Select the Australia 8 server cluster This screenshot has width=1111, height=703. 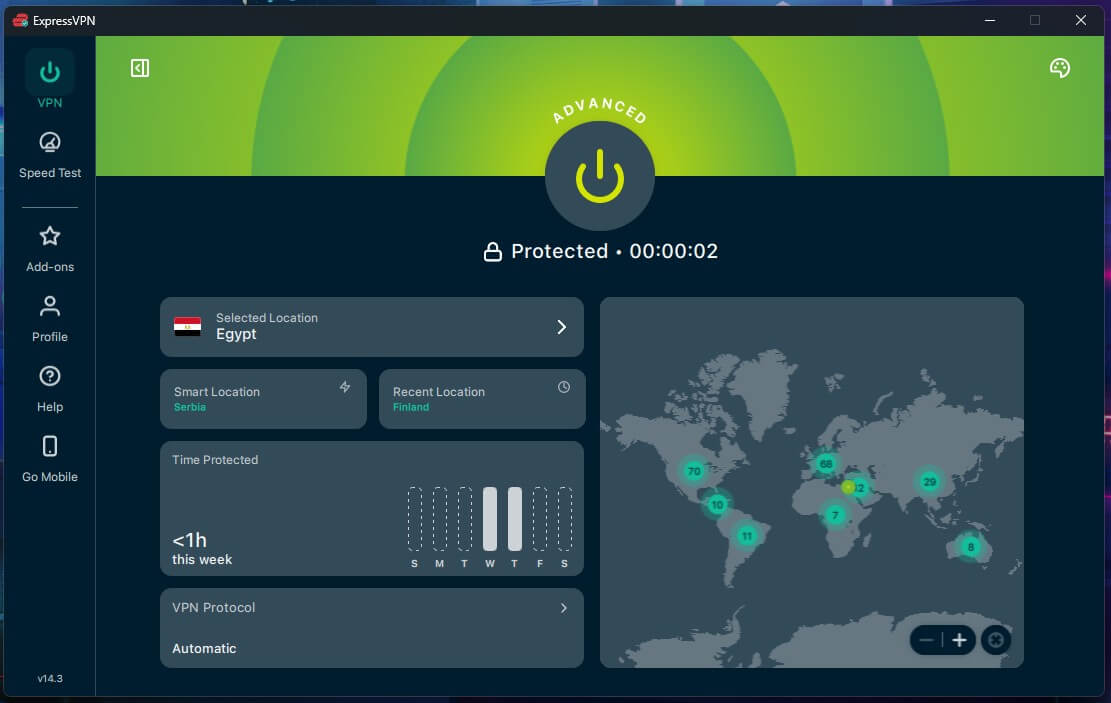pyautogui.click(x=971, y=546)
